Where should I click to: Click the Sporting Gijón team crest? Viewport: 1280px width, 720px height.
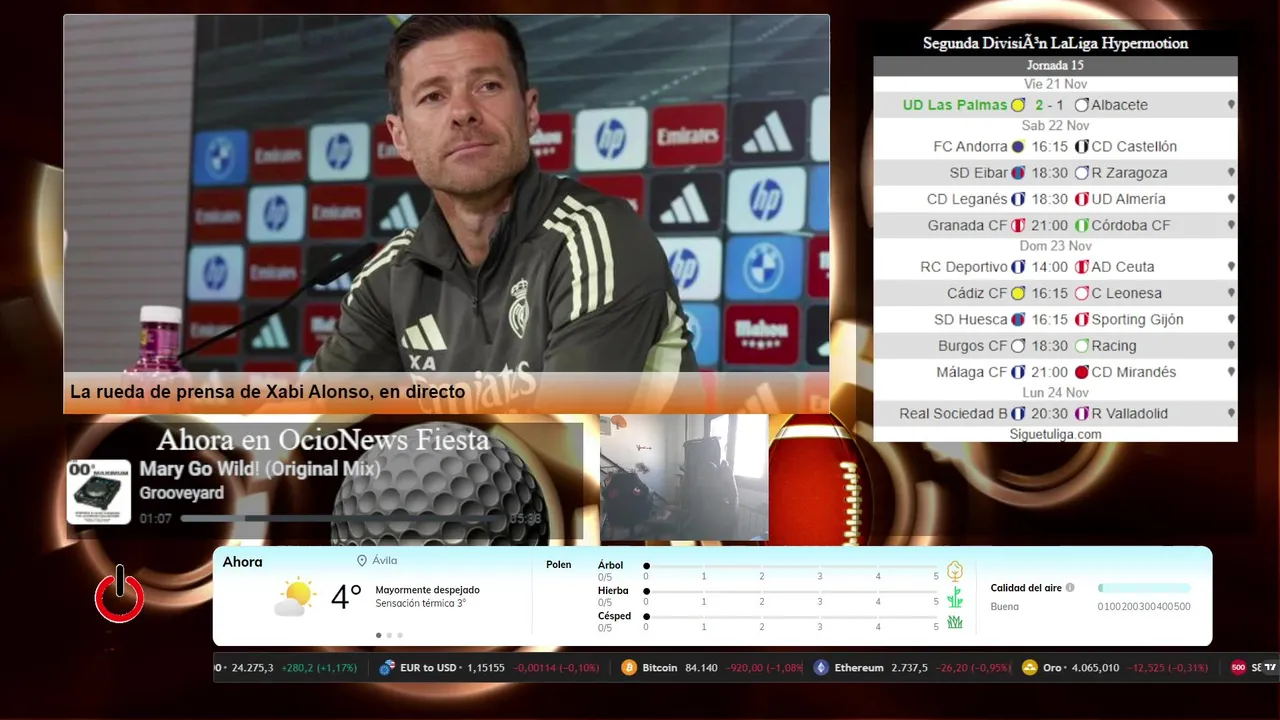click(1081, 320)
